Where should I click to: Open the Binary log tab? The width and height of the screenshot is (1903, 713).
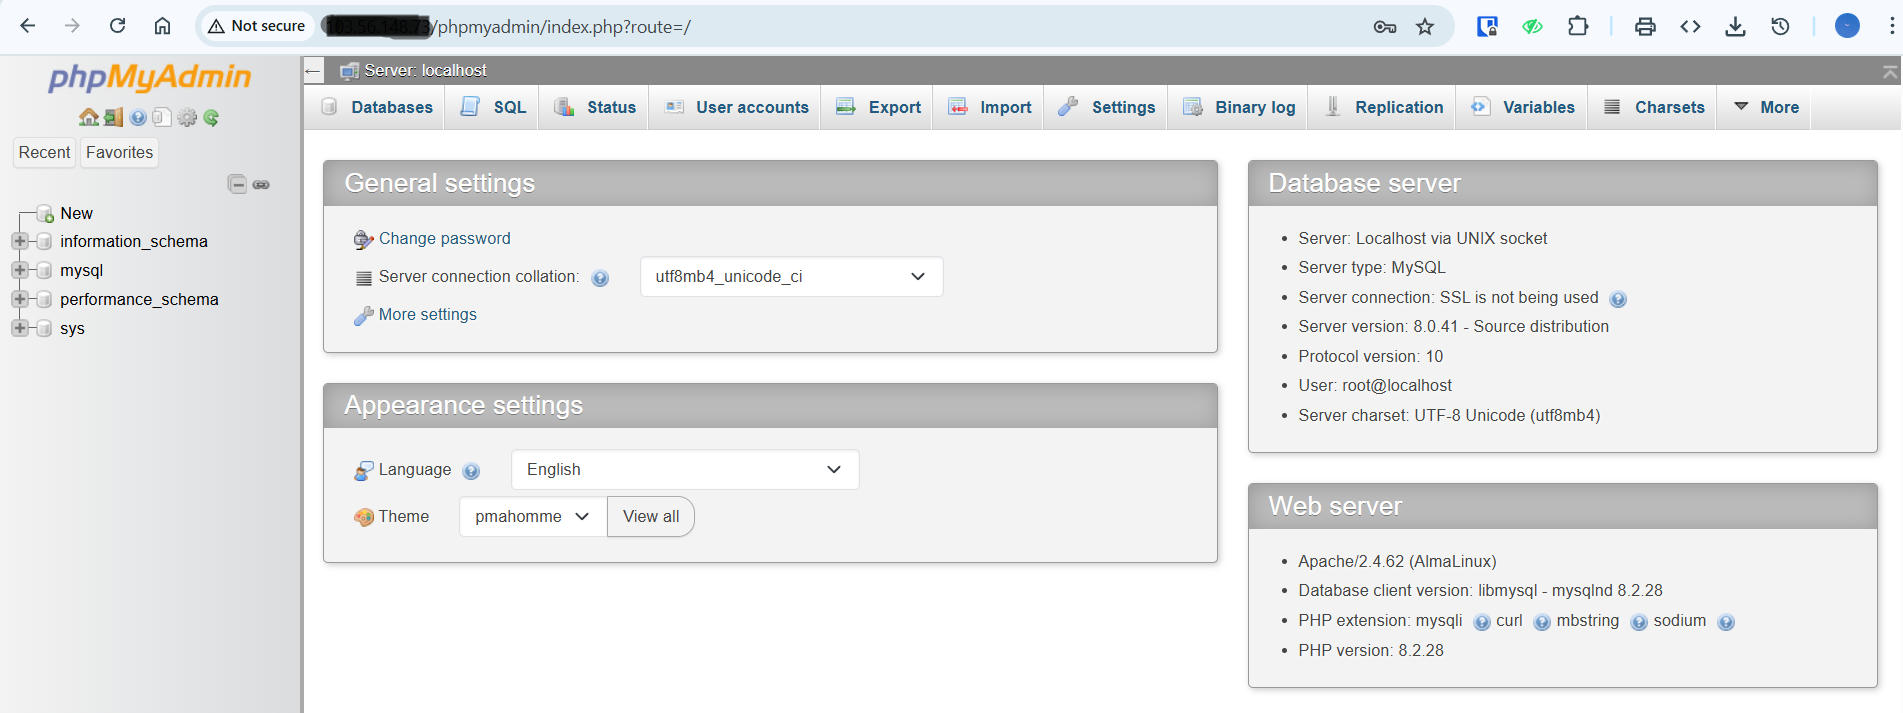point(1239,107)
